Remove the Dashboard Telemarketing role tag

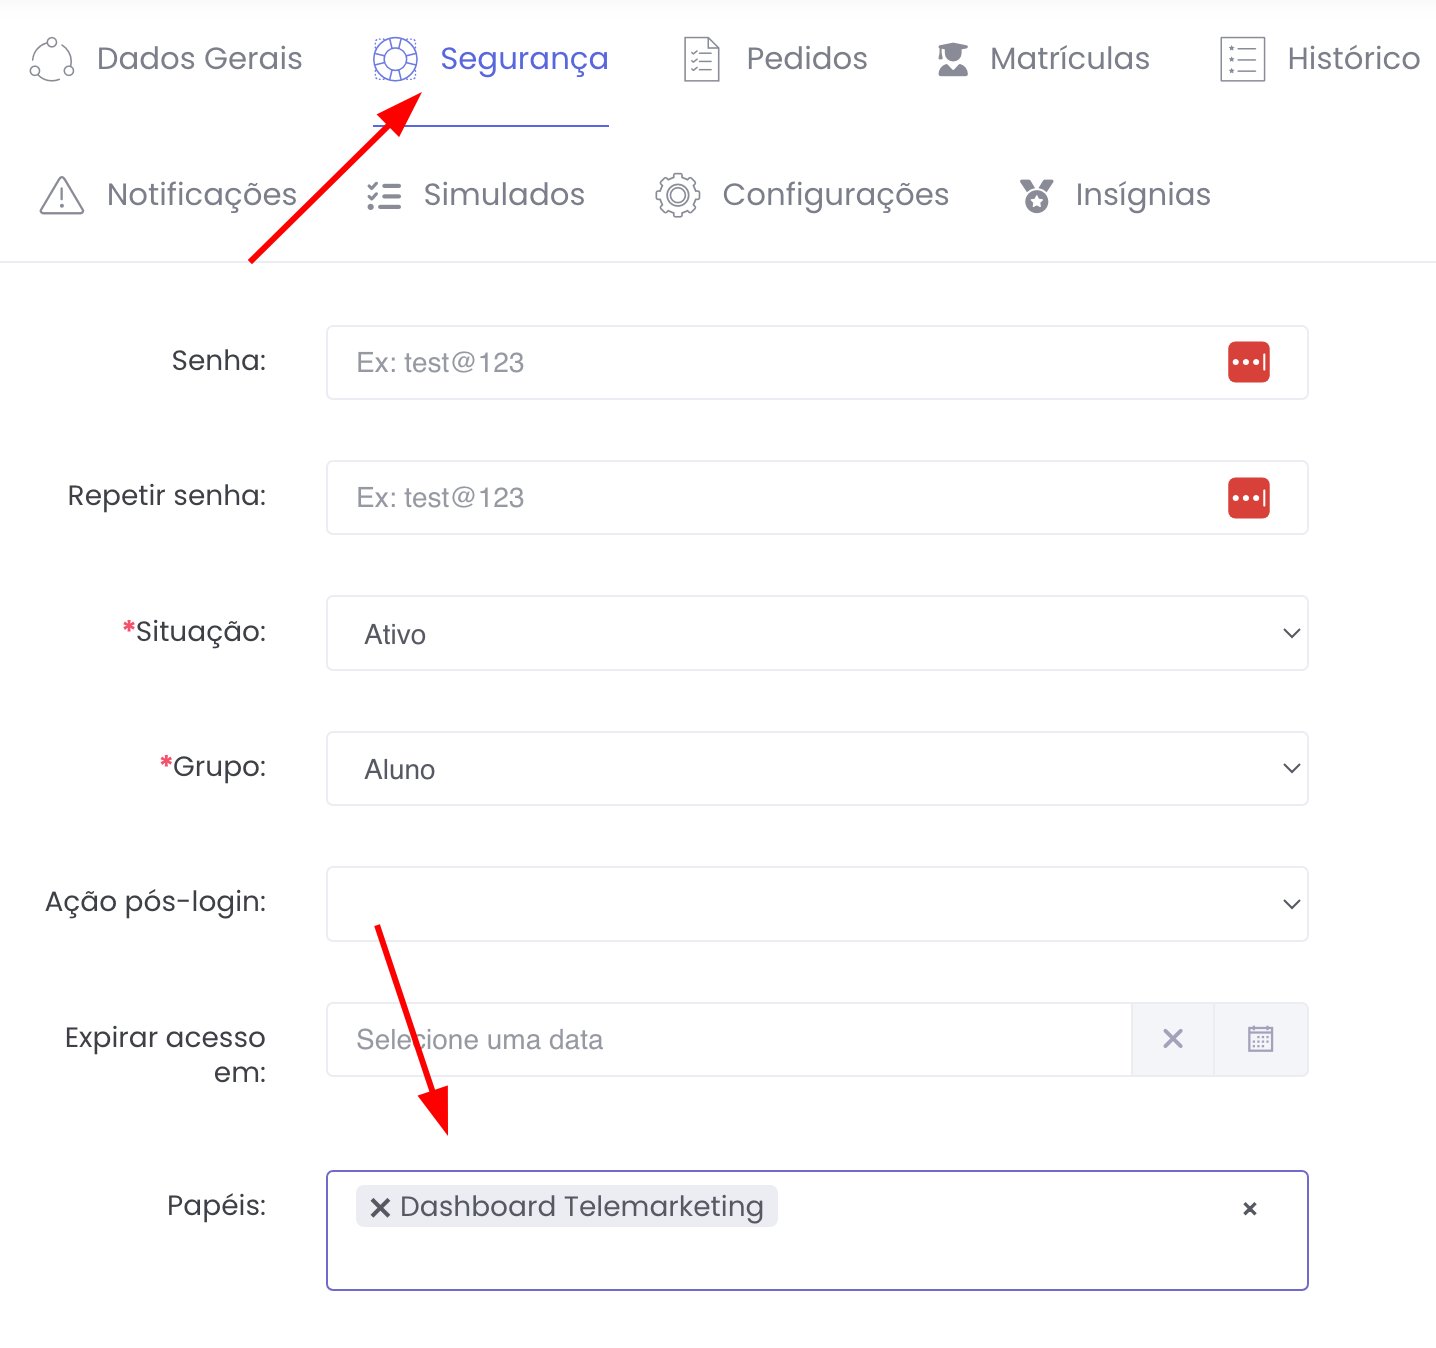(x=380, y=1208)
